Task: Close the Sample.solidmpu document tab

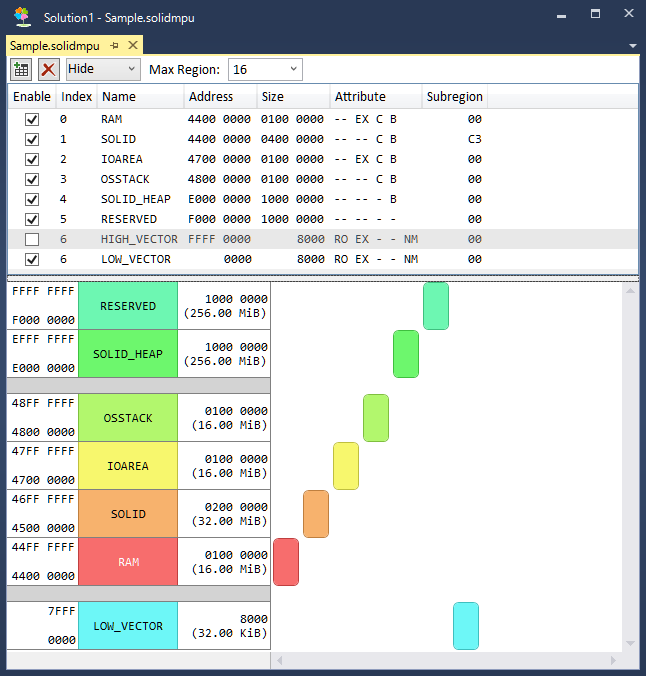Action: point(132,46)
